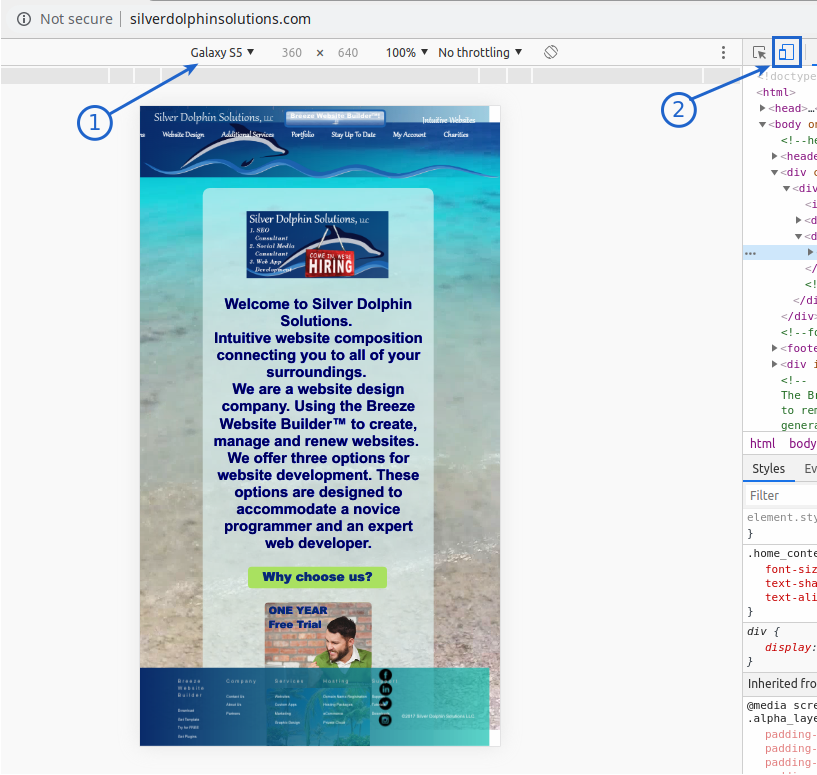Image resolution: width=817 pixels, height=775 pixels.
Task: Select the html breadcrumb
Action: (x=762, y=444)
